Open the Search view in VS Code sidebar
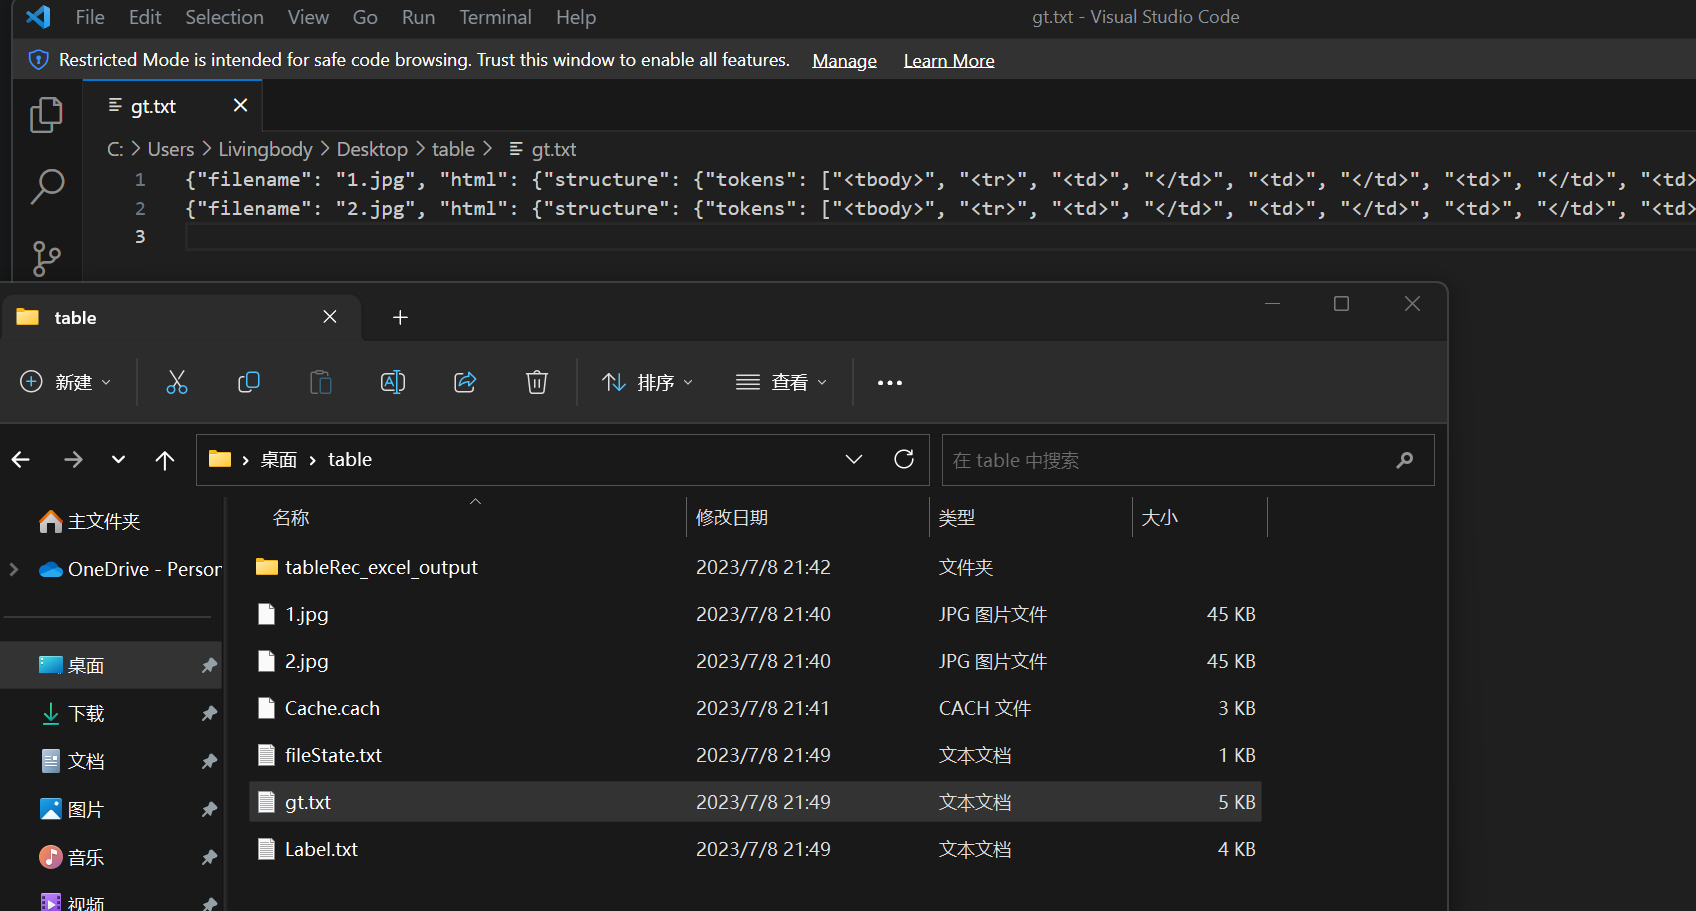Image resolution: width=1696 pixels, height=911 pixels. click(x=46, y=187)
